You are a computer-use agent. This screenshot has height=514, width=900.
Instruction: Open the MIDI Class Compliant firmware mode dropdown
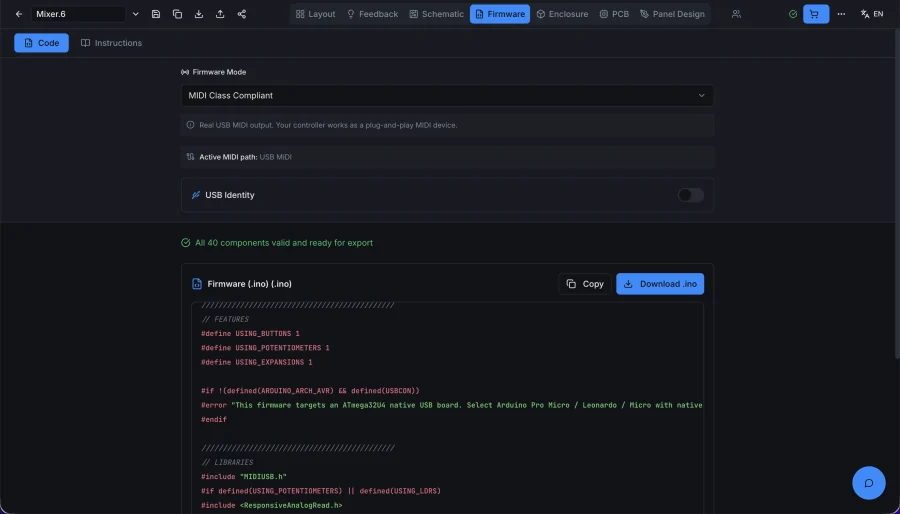click(x=447, y=95)
